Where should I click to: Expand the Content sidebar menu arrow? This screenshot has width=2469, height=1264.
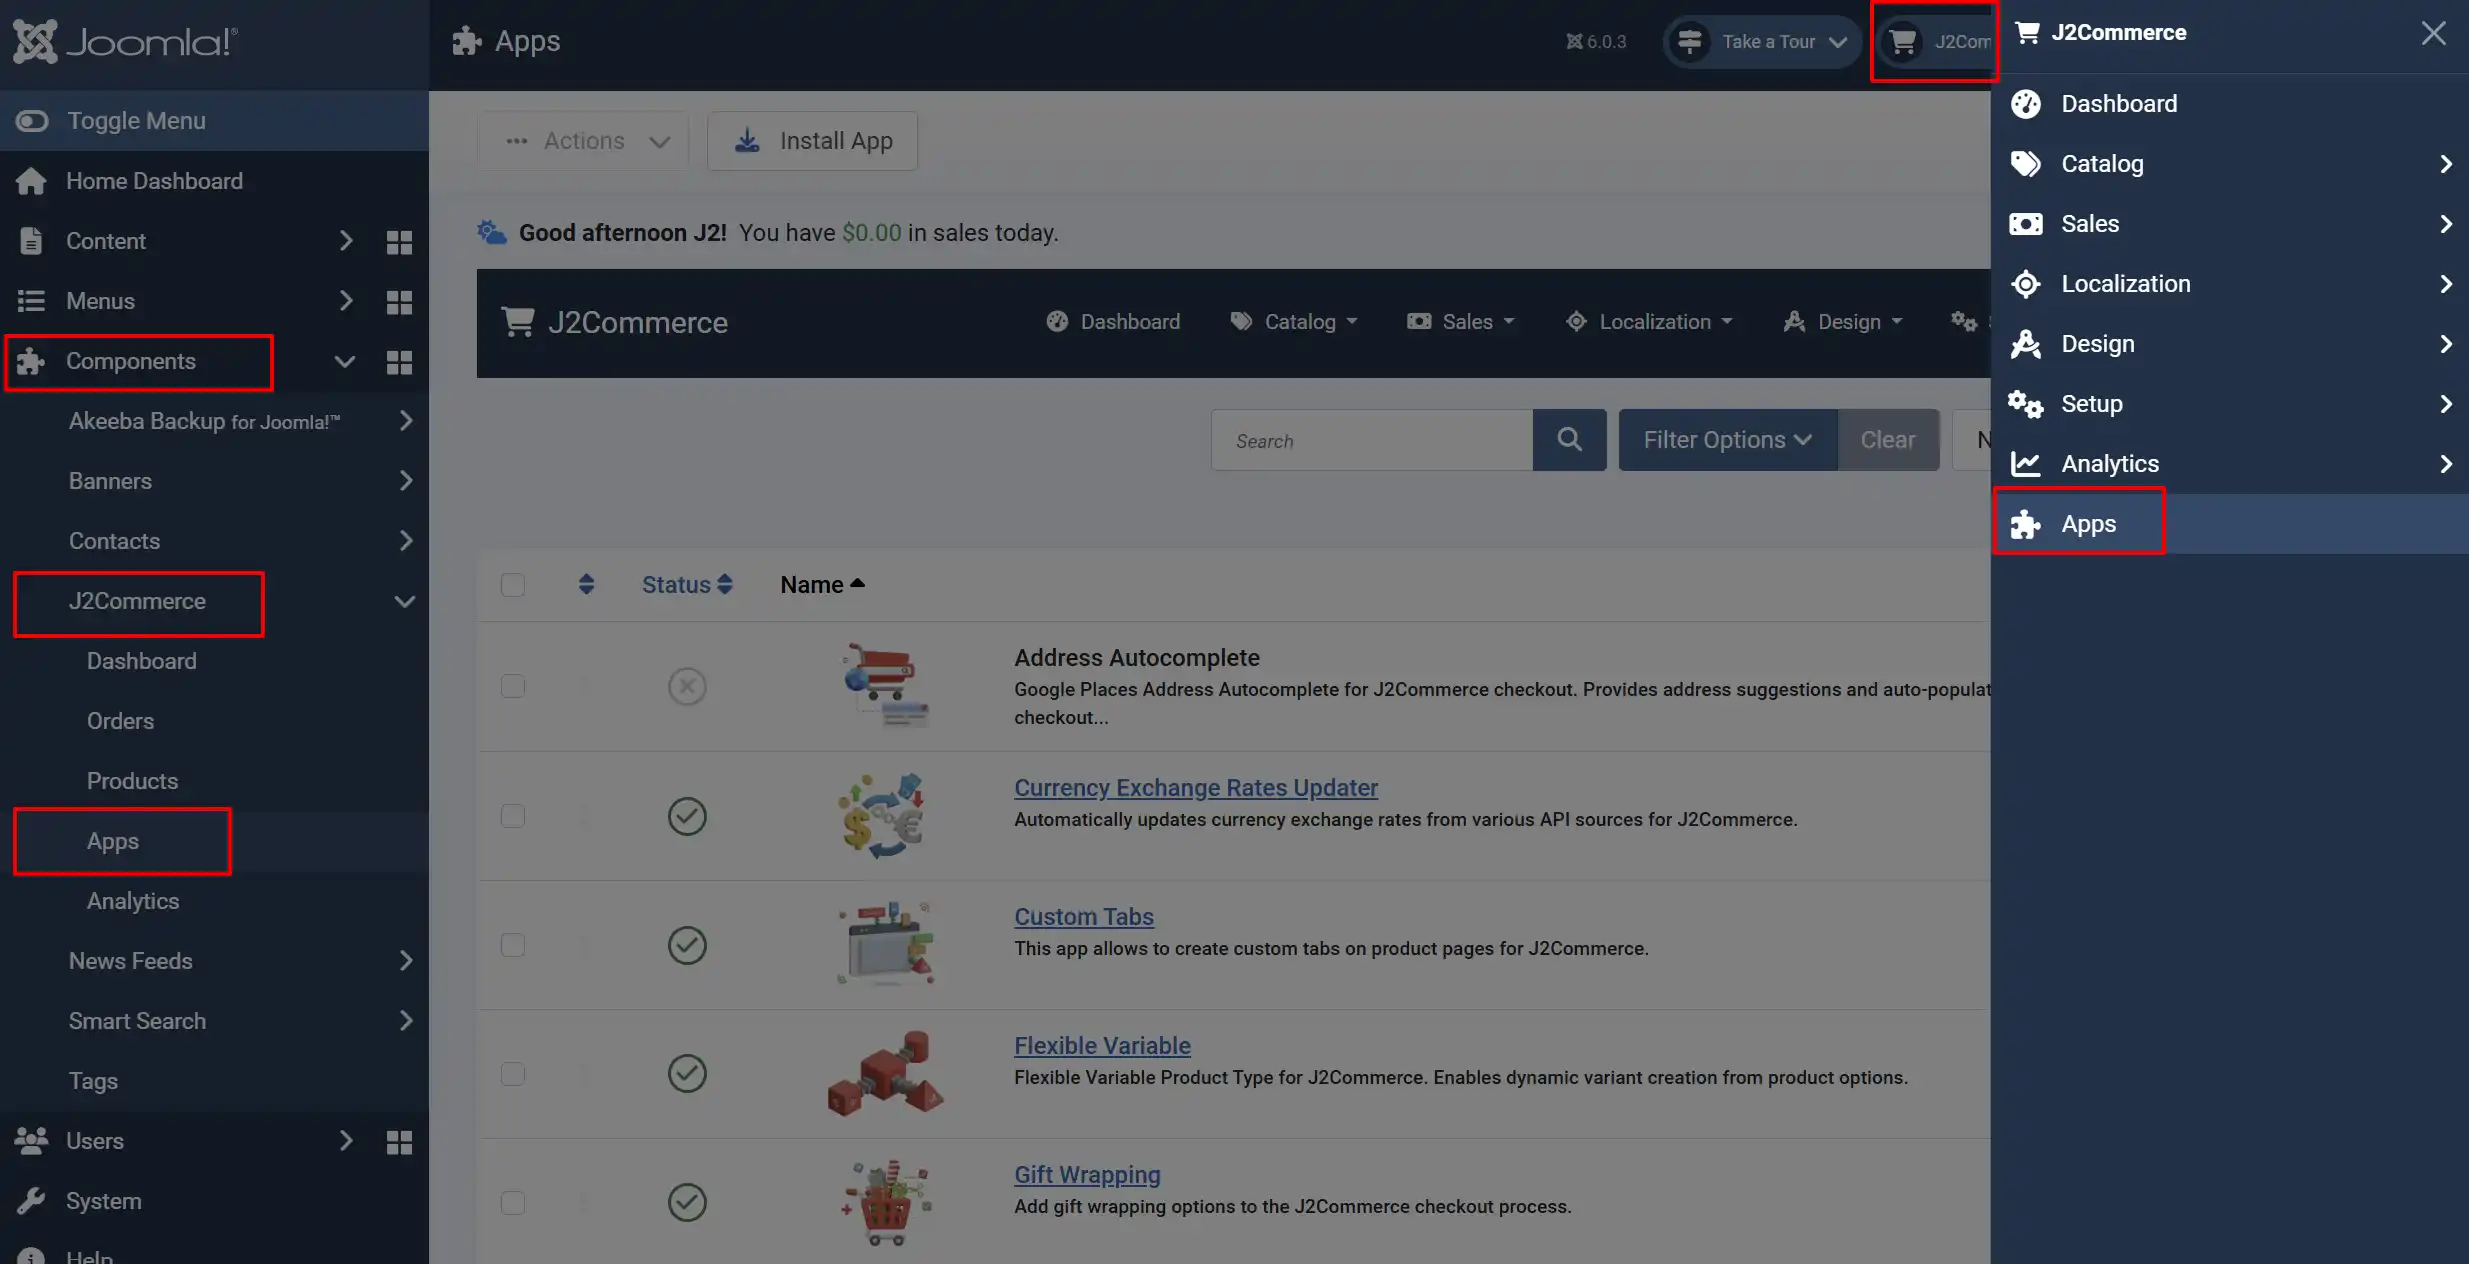click(x=346, y=241)
